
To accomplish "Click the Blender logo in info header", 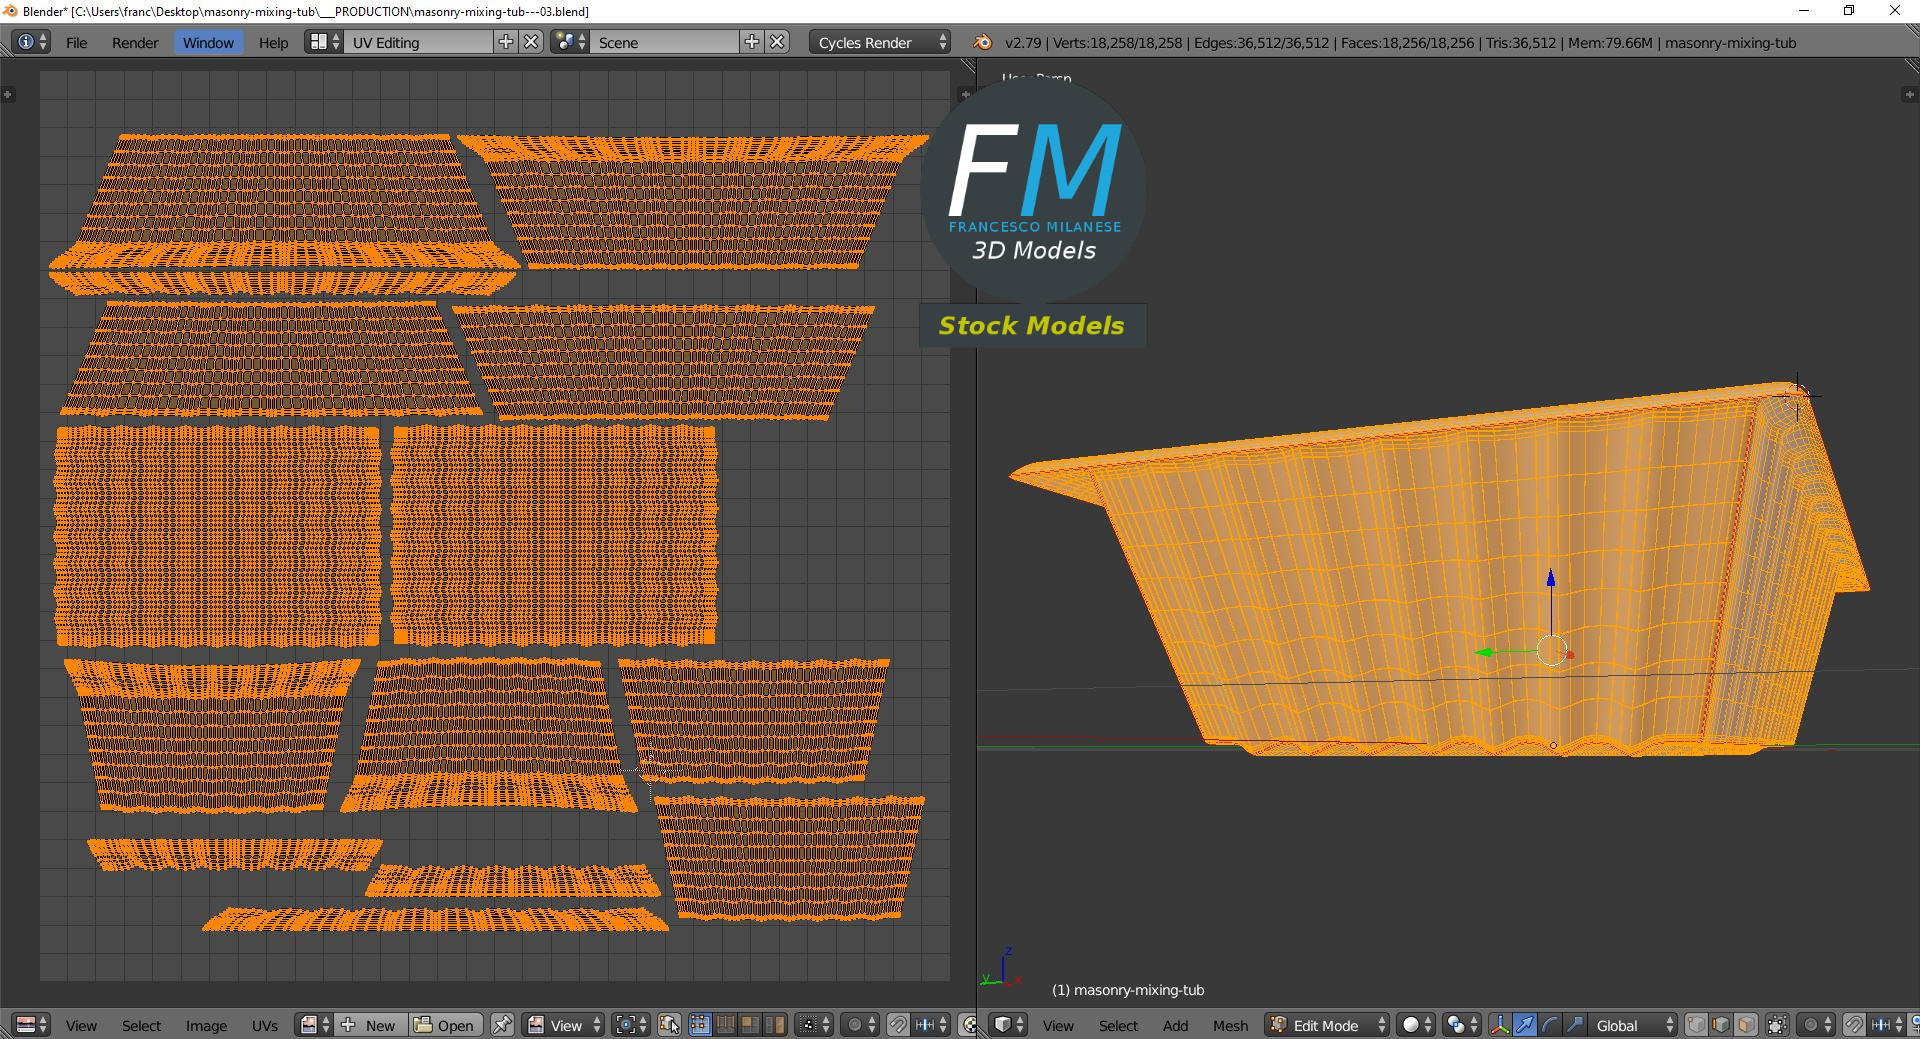I will point(983,42).
